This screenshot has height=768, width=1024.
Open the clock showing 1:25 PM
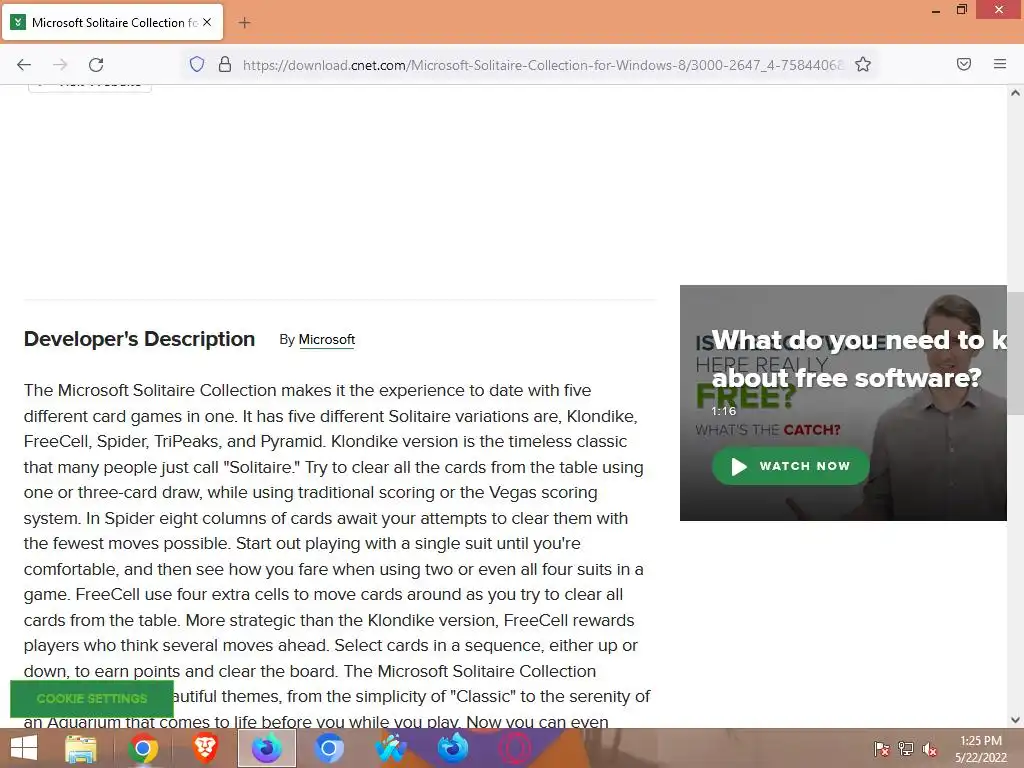981,749
